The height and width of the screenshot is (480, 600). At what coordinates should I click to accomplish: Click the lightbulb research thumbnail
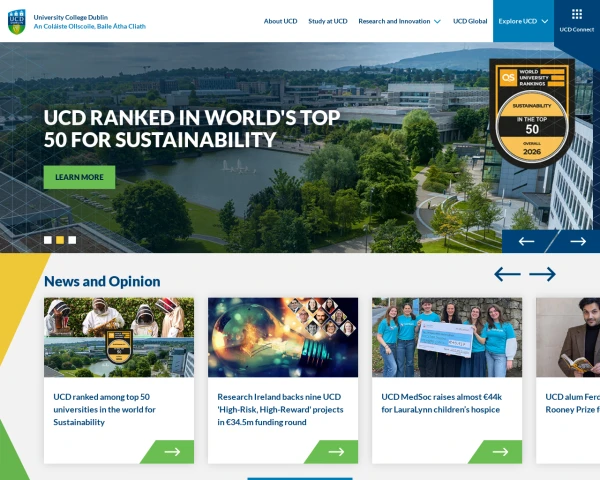click(283, 337)
